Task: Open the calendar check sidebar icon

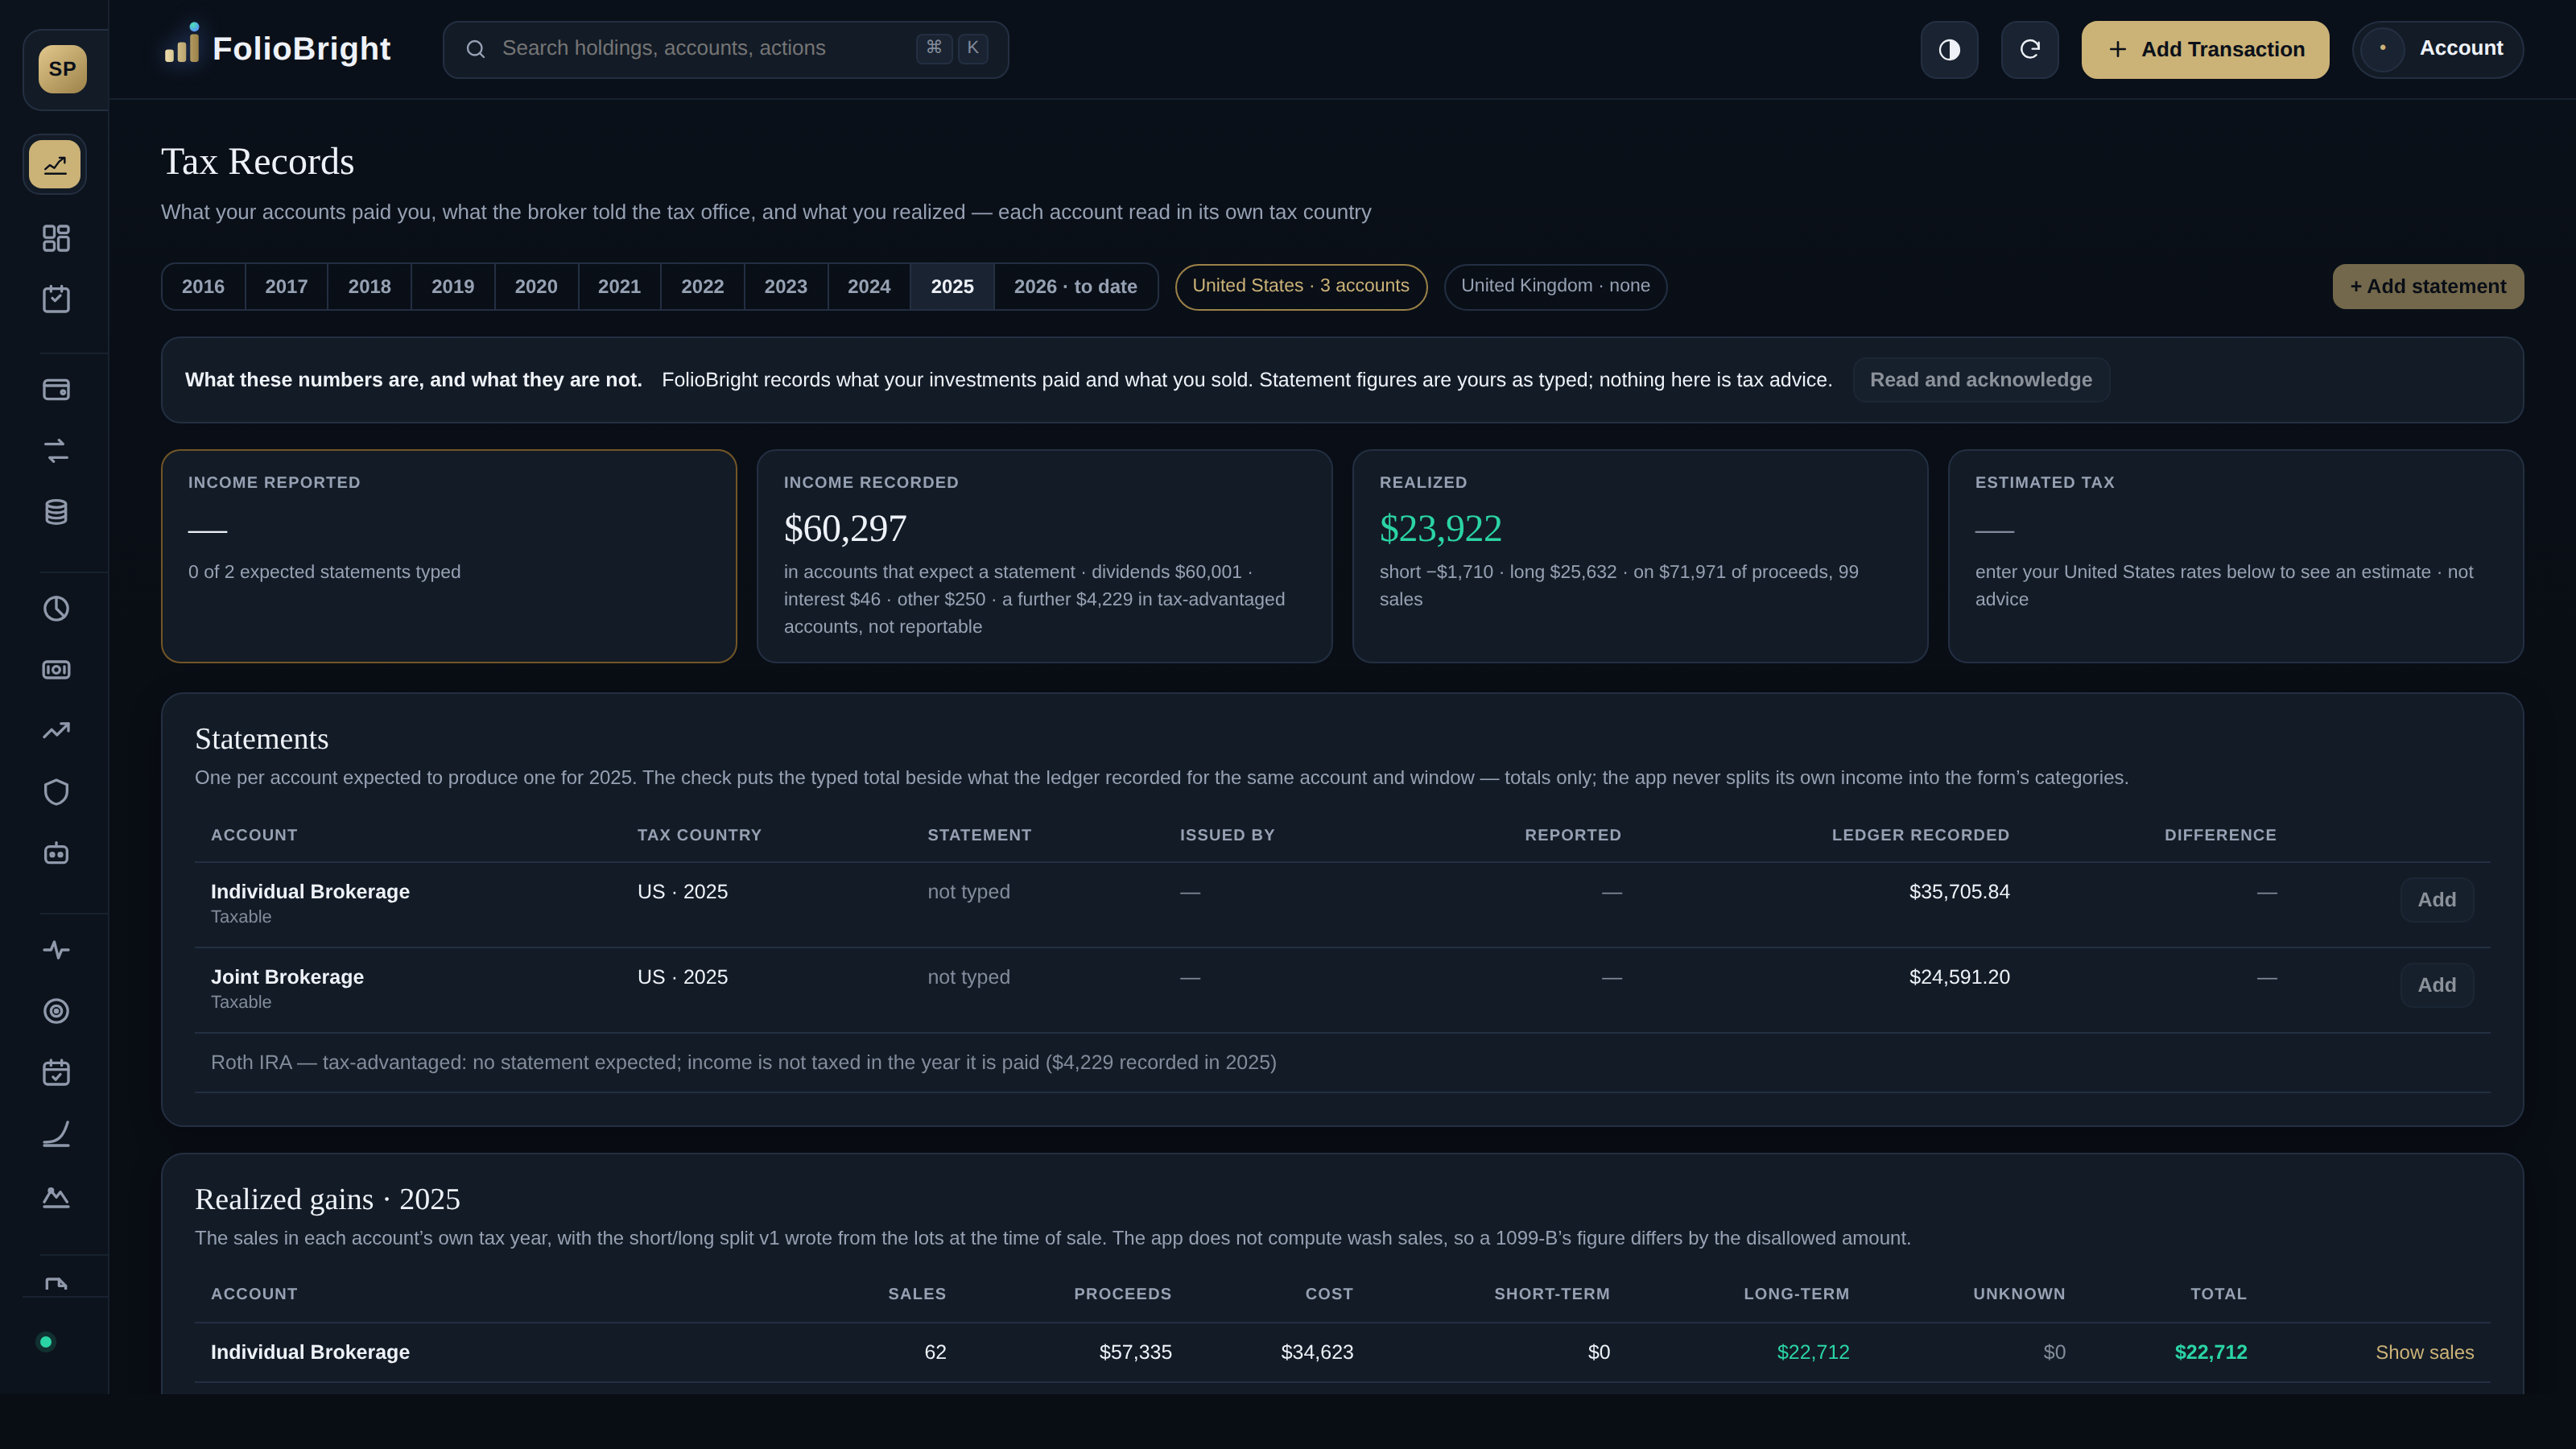Action: point(56,1073)
